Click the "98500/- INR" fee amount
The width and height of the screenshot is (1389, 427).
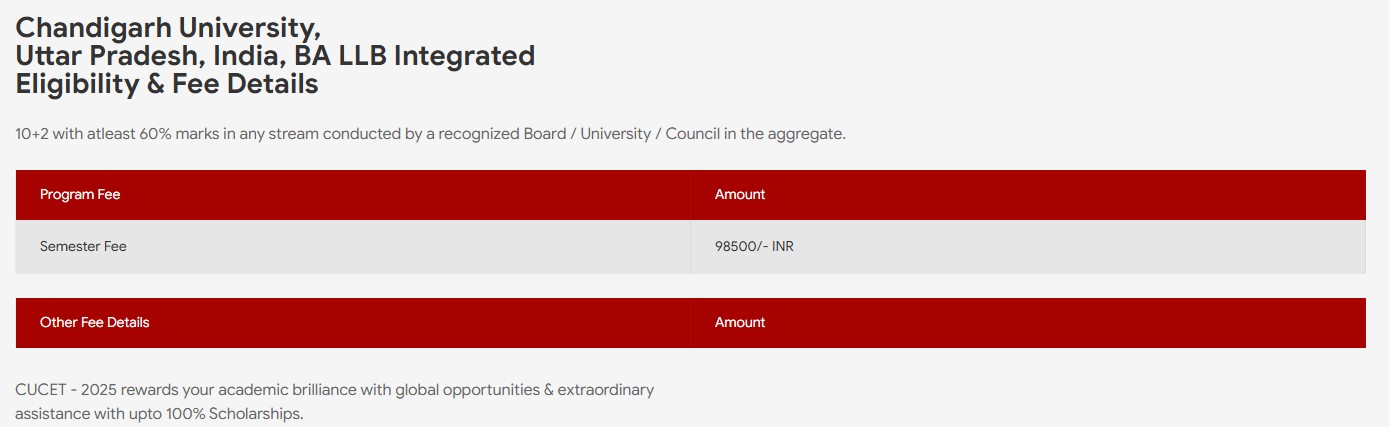754,246
